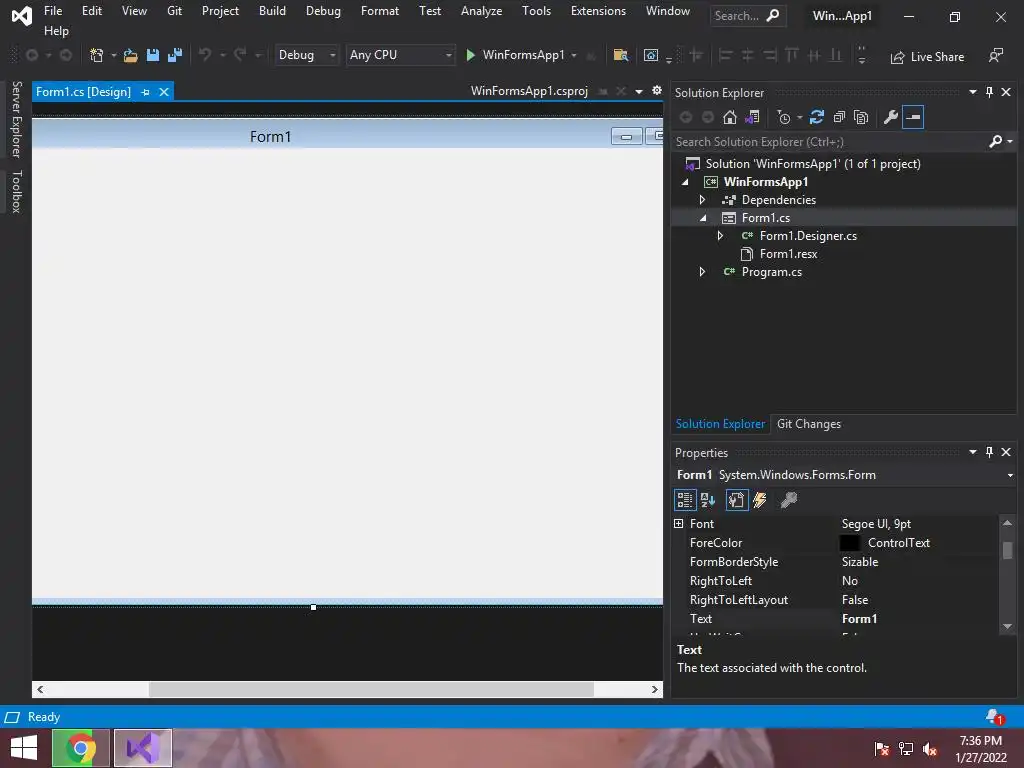This screenshot has width=1024, height=768.
Task: Click the designer horizontal scrollbar thumb
Action: pyautogui.click(x=371, y=690)
